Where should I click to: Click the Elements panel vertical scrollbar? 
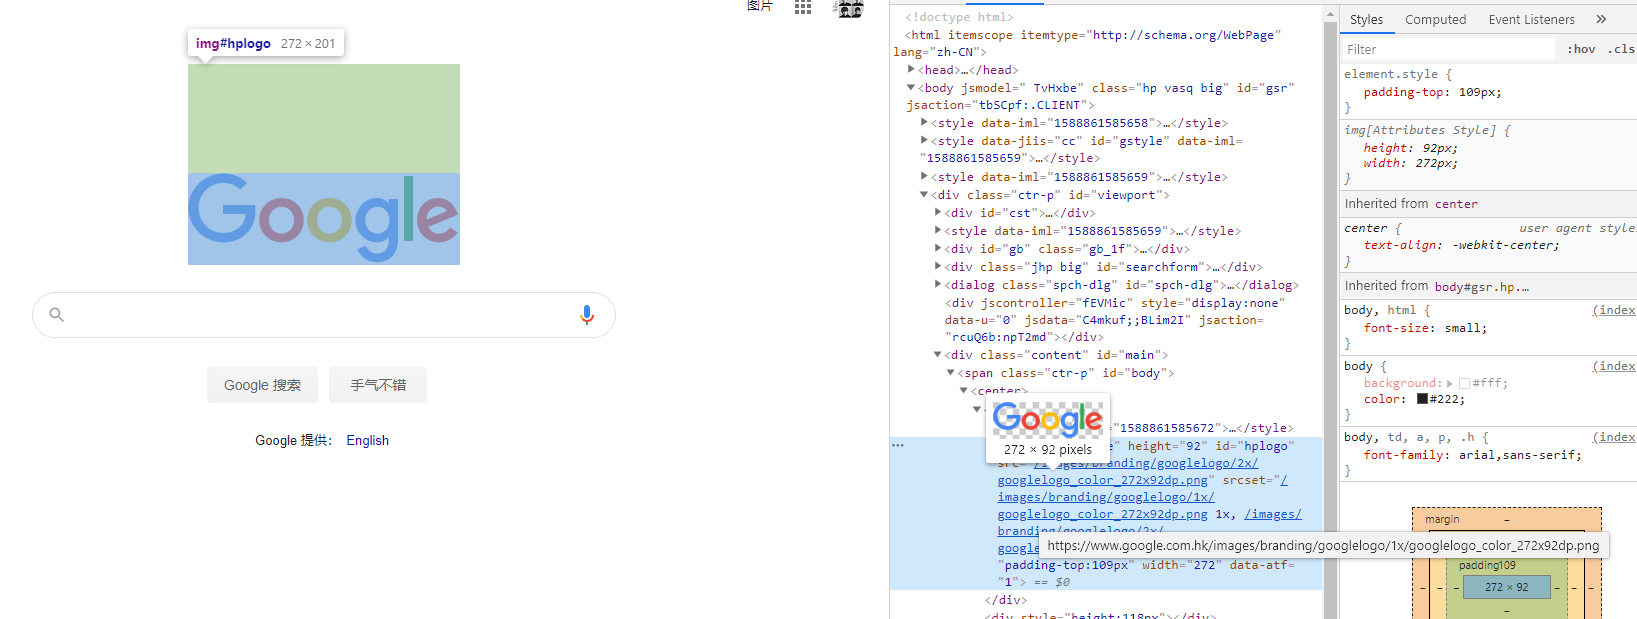(1330, 320)
